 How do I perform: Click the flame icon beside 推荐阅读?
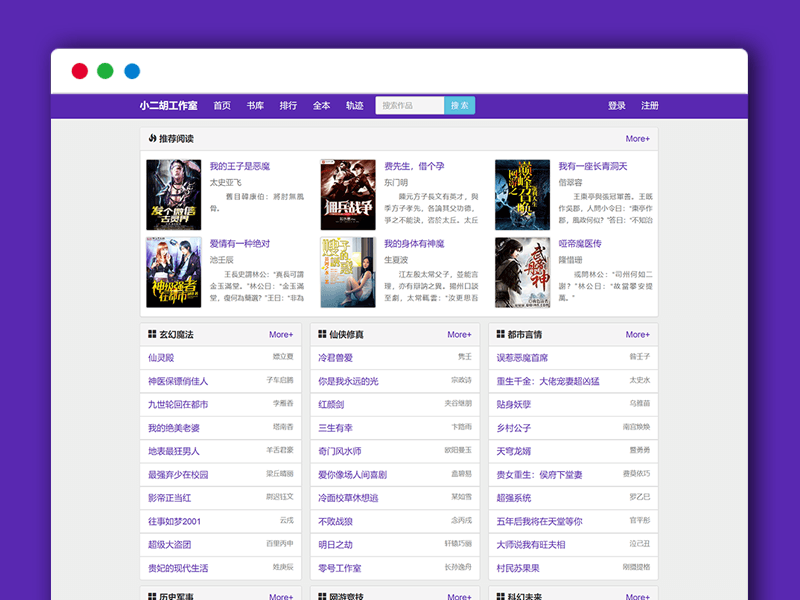[152, 139]
